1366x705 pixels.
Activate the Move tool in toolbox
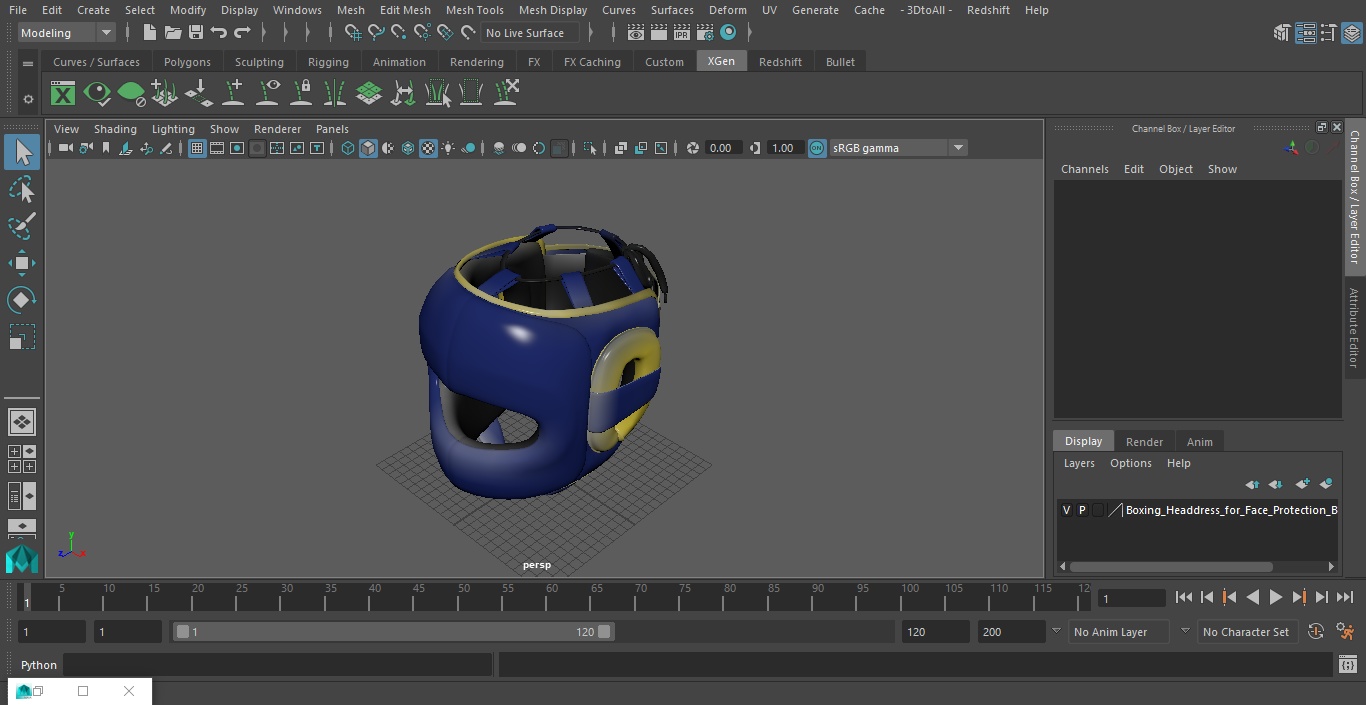pos(22,264)
